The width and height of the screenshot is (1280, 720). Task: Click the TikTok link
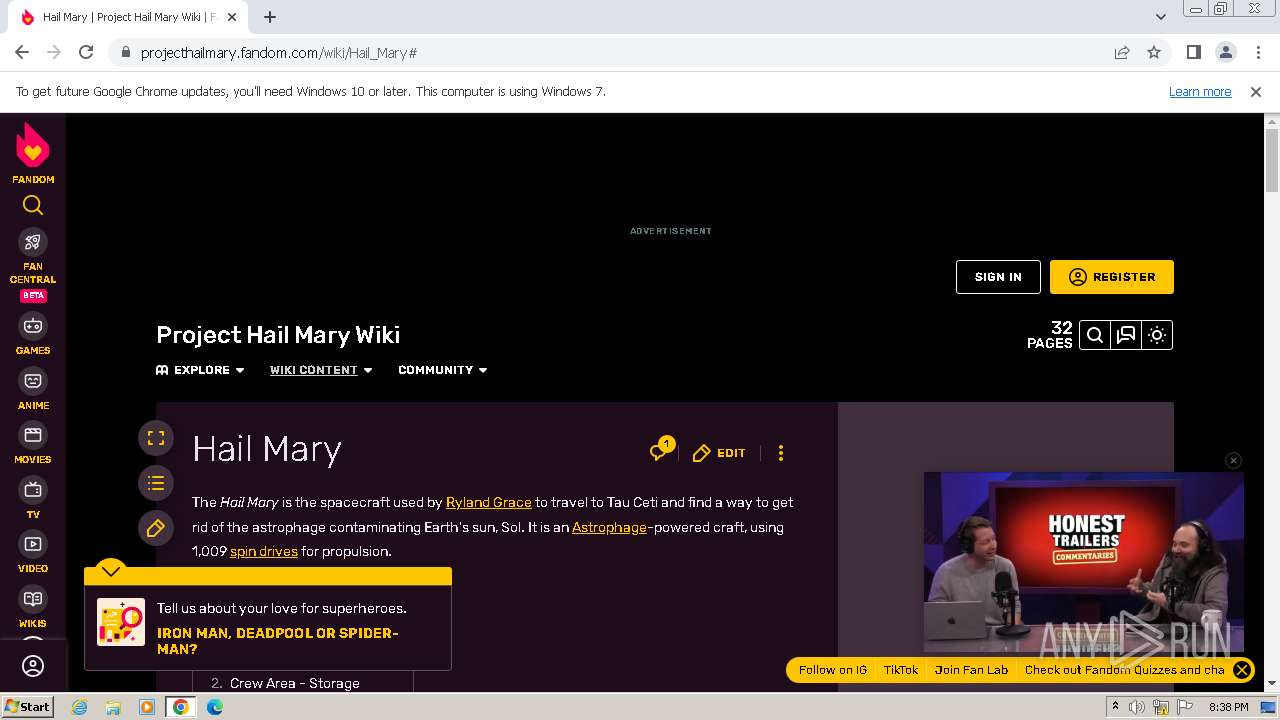(x=901, y=670)
